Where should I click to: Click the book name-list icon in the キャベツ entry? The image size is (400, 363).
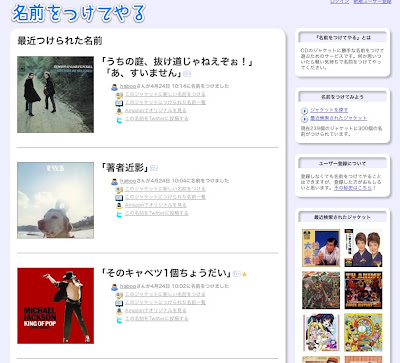click(119, 303)
